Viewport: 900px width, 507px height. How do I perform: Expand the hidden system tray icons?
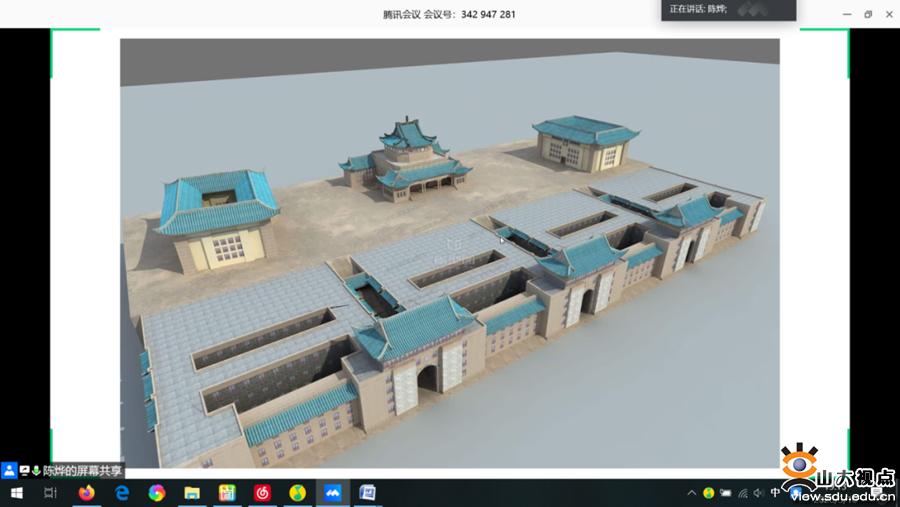click(691, 493)
